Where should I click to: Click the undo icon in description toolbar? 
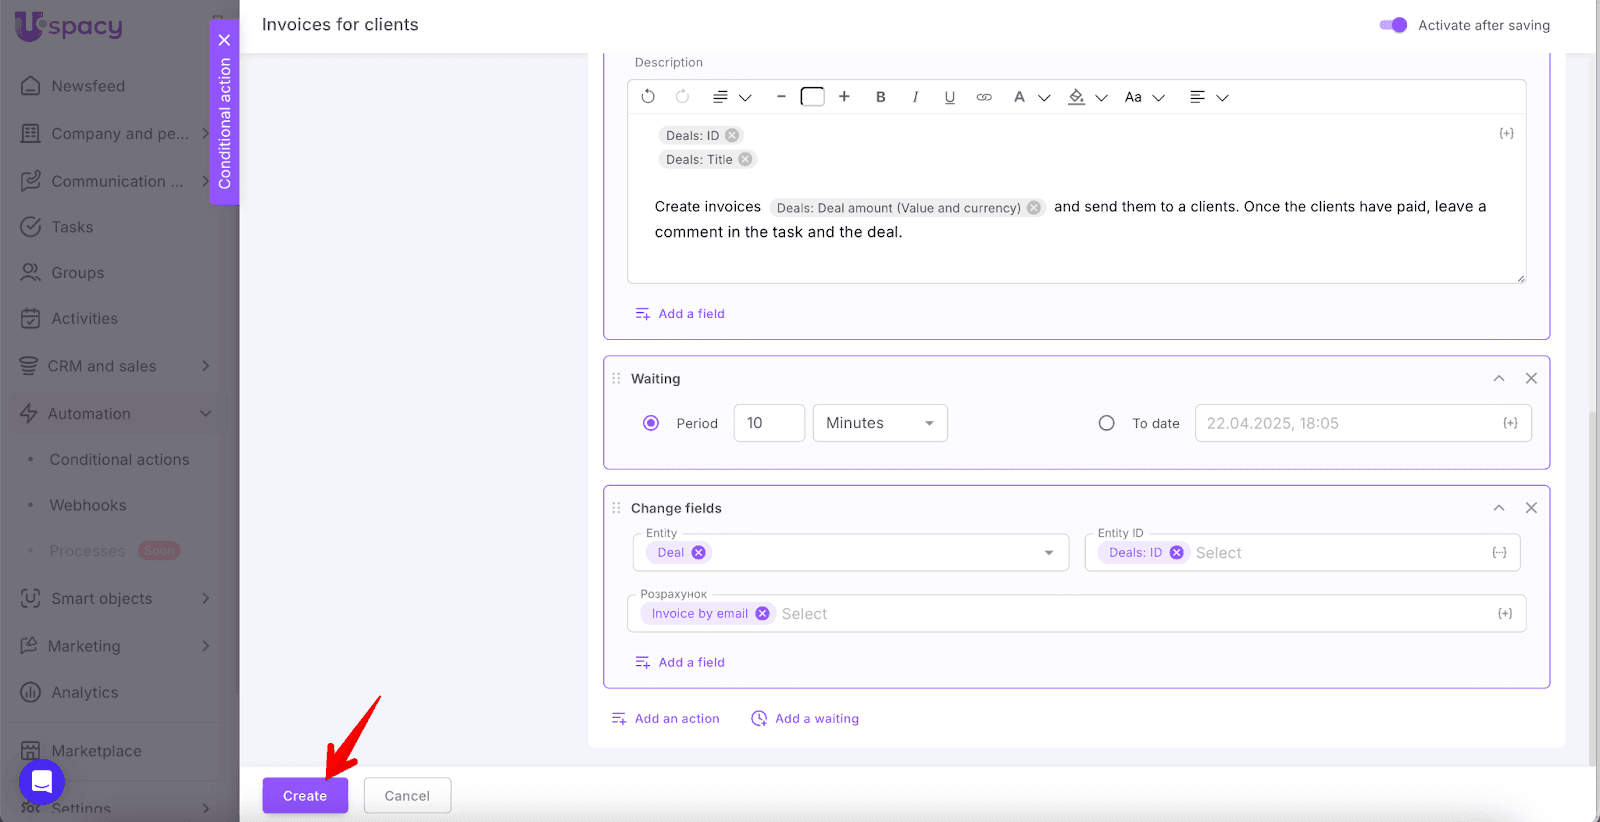pos(648,97)
